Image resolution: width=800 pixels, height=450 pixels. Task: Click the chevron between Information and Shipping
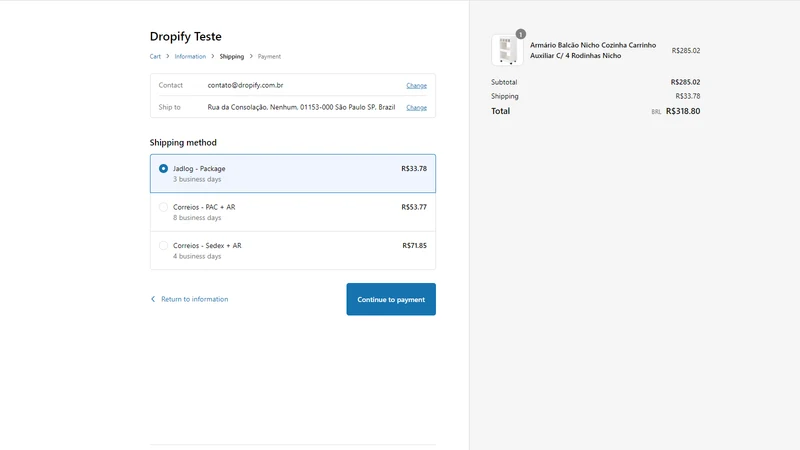(213, 56)
